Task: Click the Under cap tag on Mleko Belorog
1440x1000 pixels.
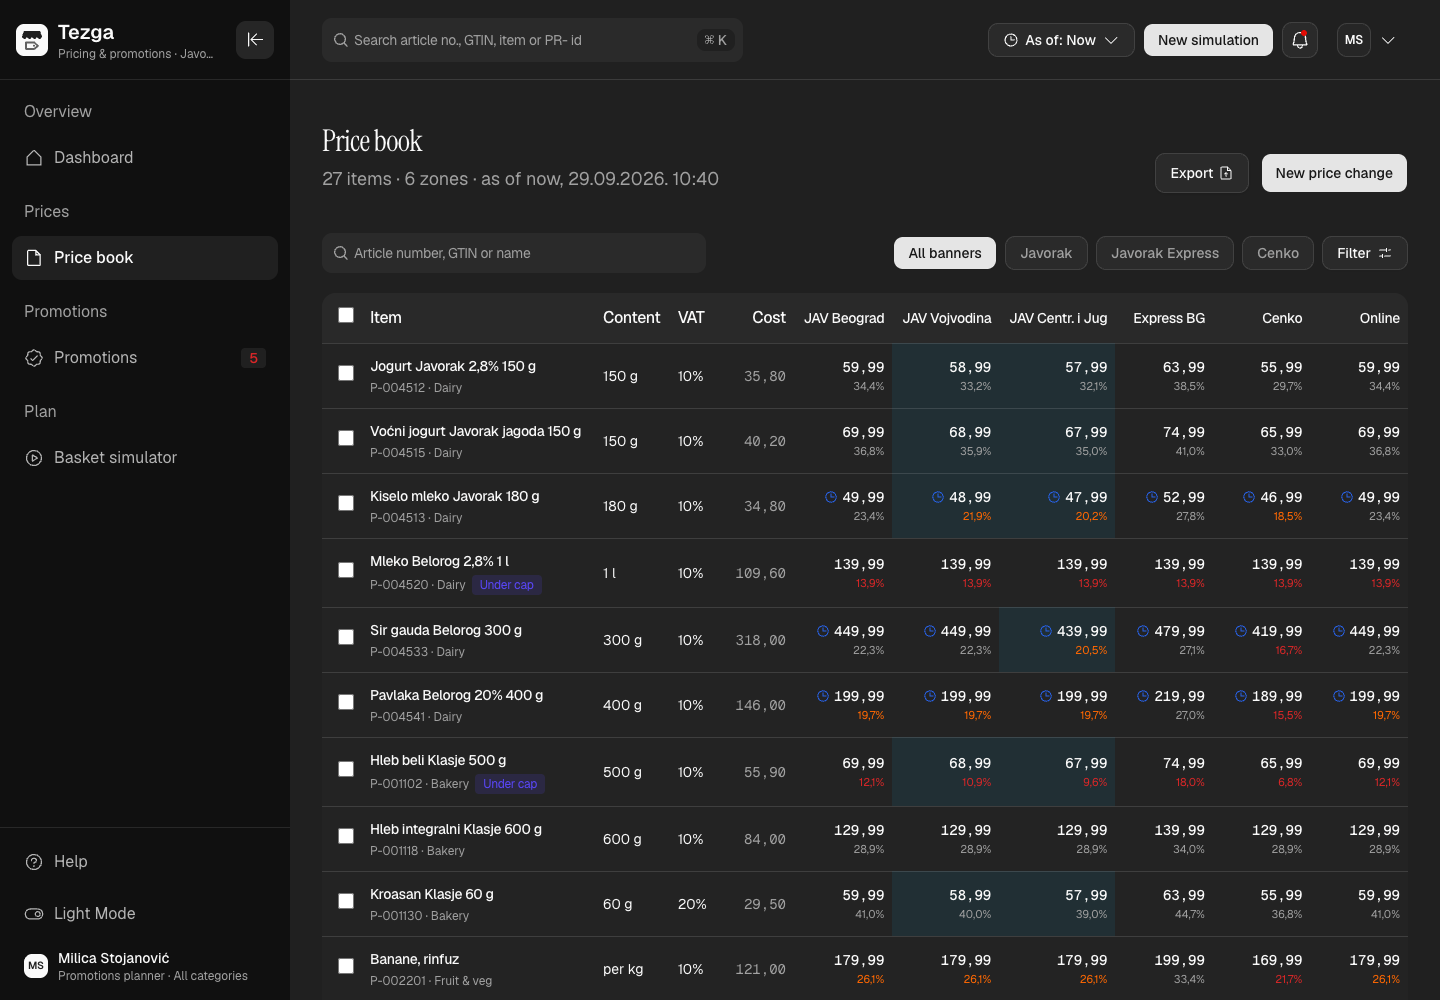Action: (507, 585)
